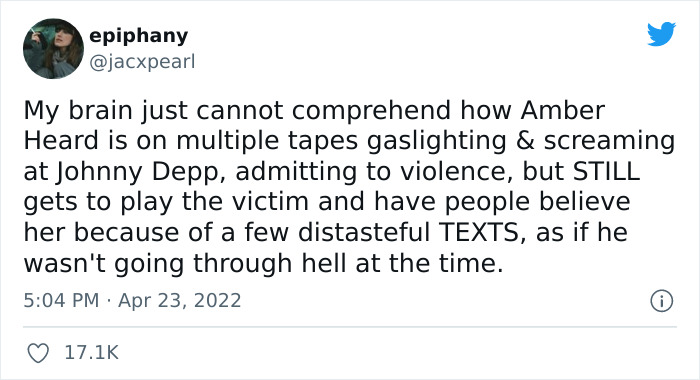This screenshot has height=380, width=700.
Task: Click the Twitter bird logo
Action: pyautogui.click(x=661, y=34)
